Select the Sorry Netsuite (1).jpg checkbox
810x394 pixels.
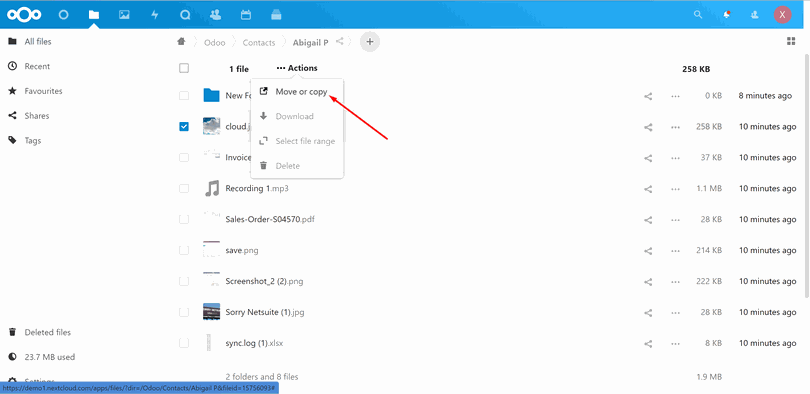coord(184,312)
